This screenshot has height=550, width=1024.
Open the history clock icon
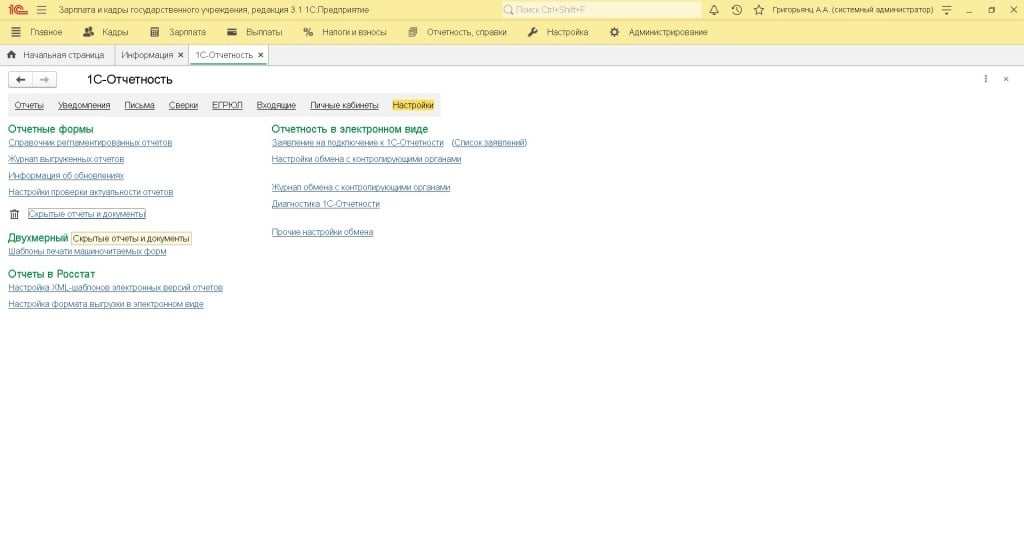(737, 10)
